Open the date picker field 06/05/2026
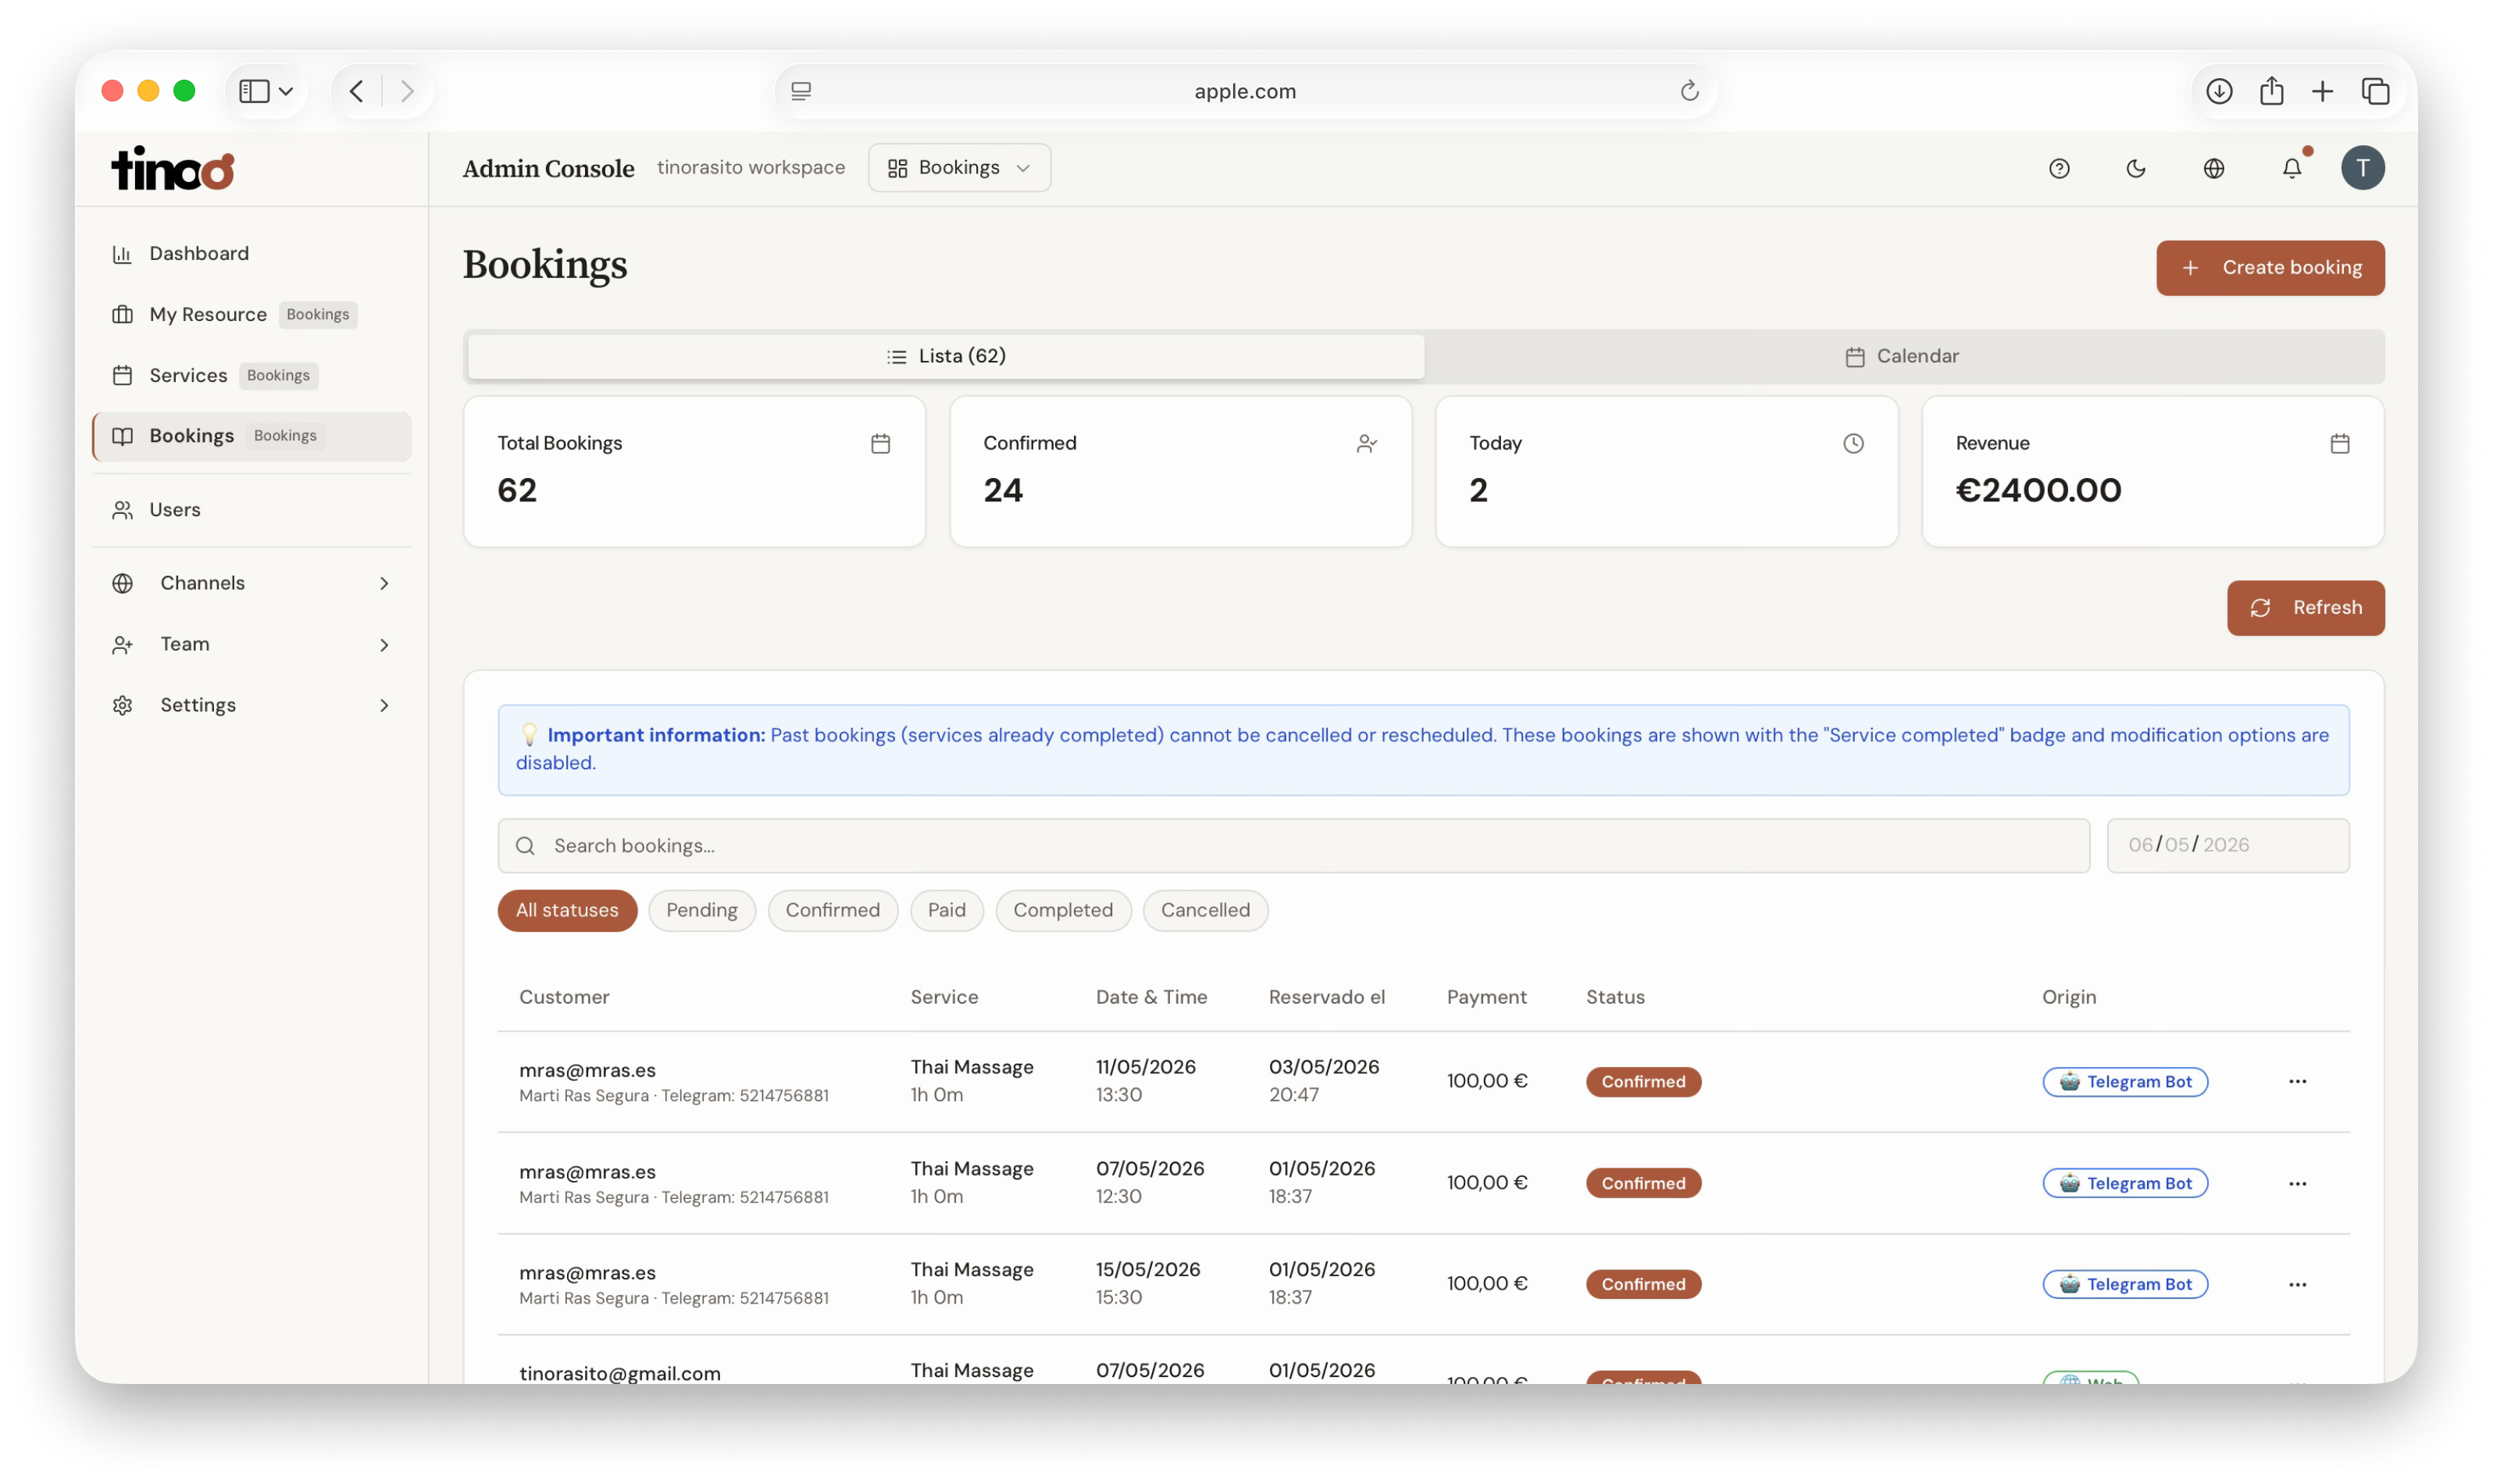The image size is (2493, 1484). click(x=2227, y=846)
